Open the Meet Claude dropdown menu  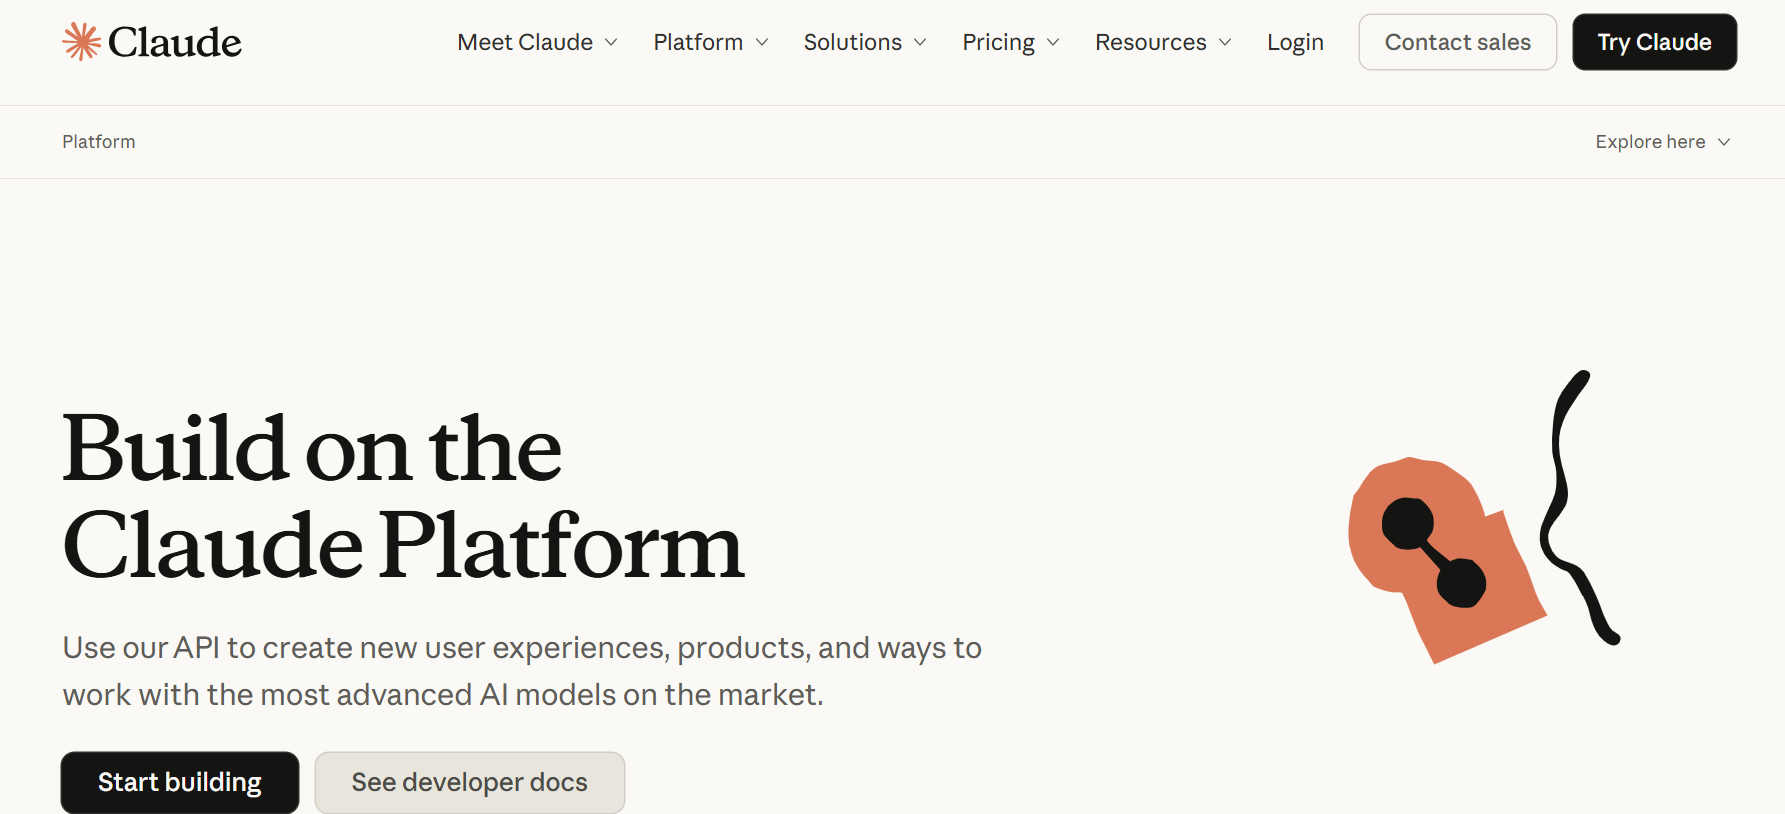click(537, 42)
